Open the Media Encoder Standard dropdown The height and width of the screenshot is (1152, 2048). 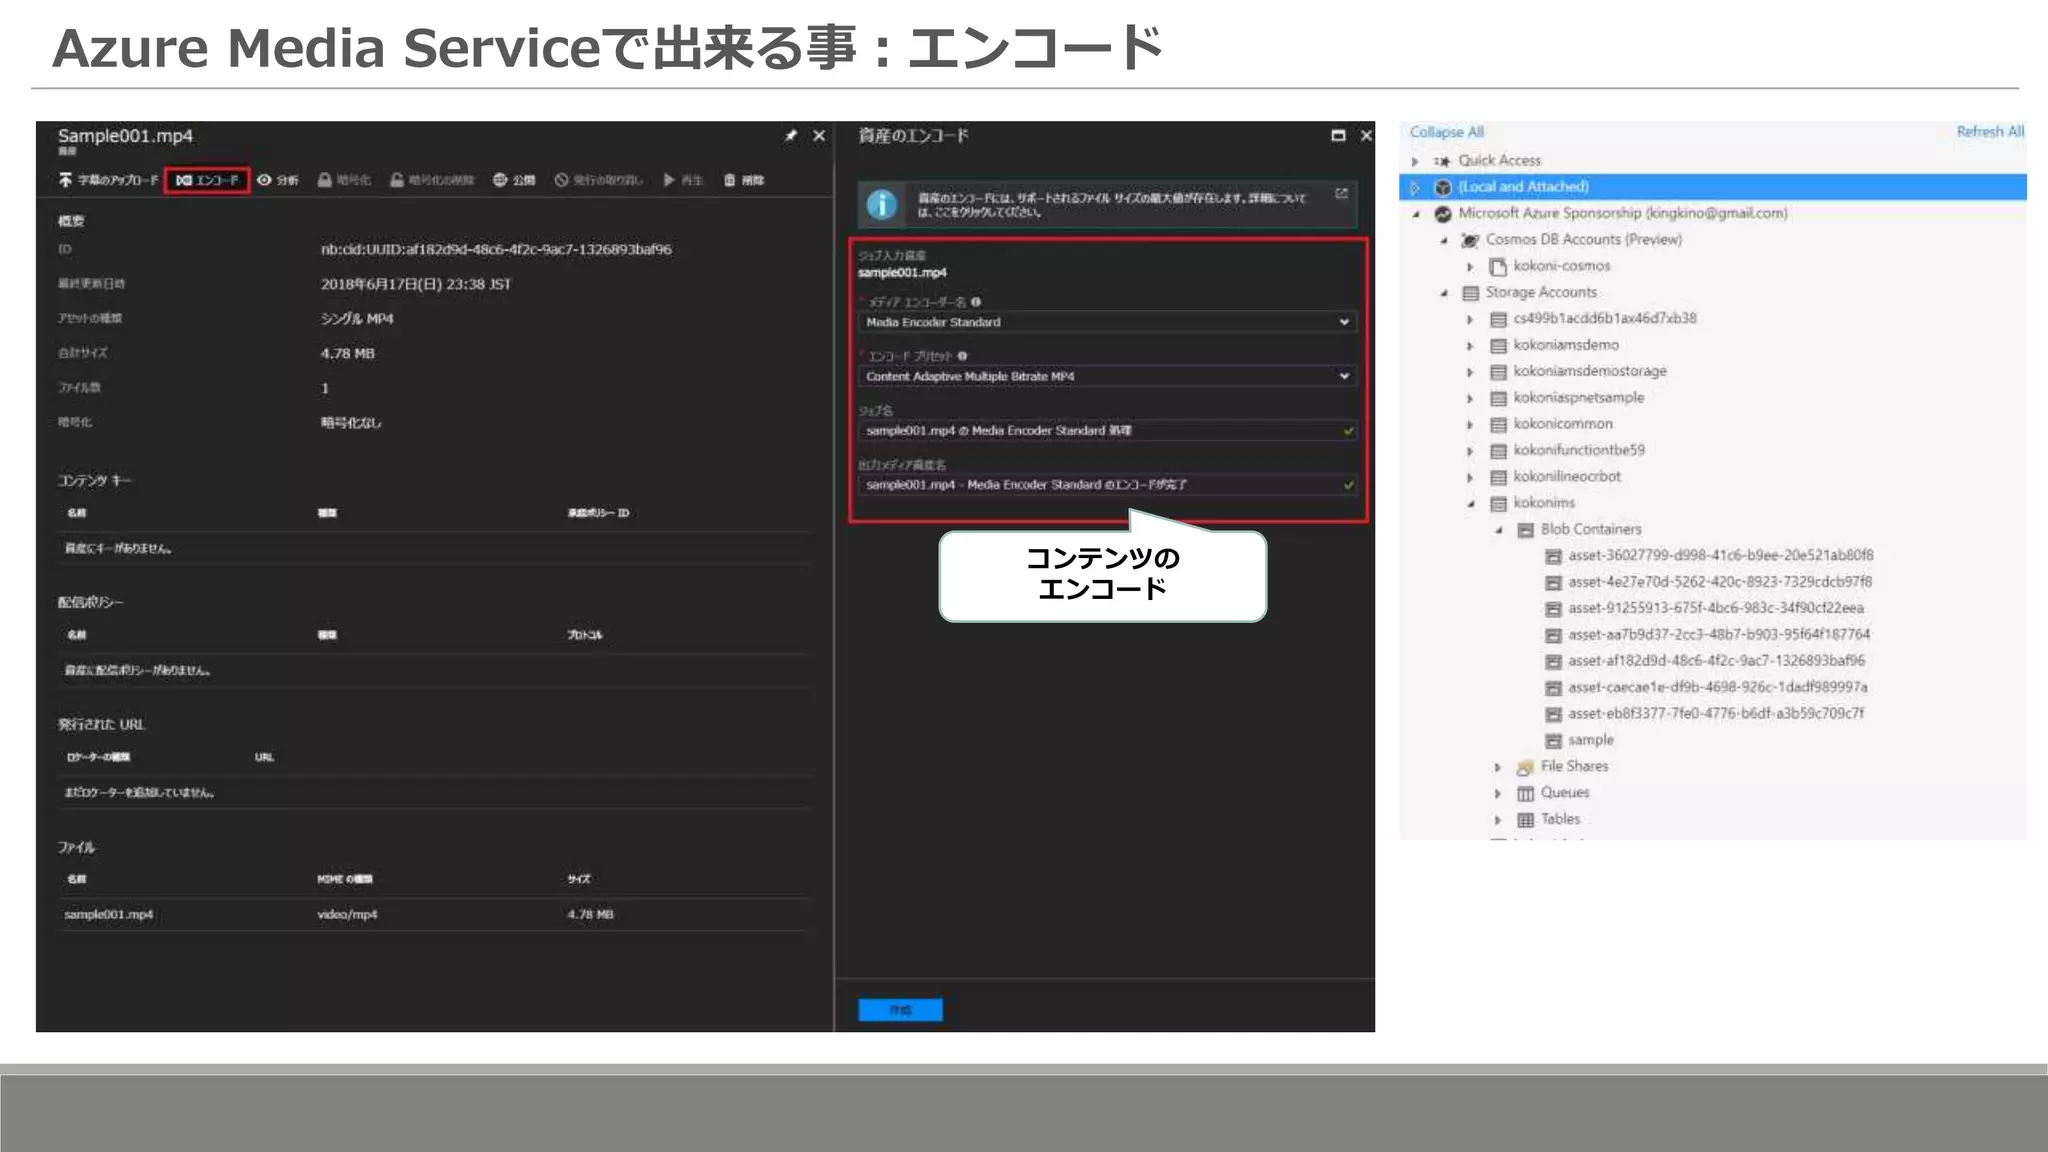(1107, 322)
